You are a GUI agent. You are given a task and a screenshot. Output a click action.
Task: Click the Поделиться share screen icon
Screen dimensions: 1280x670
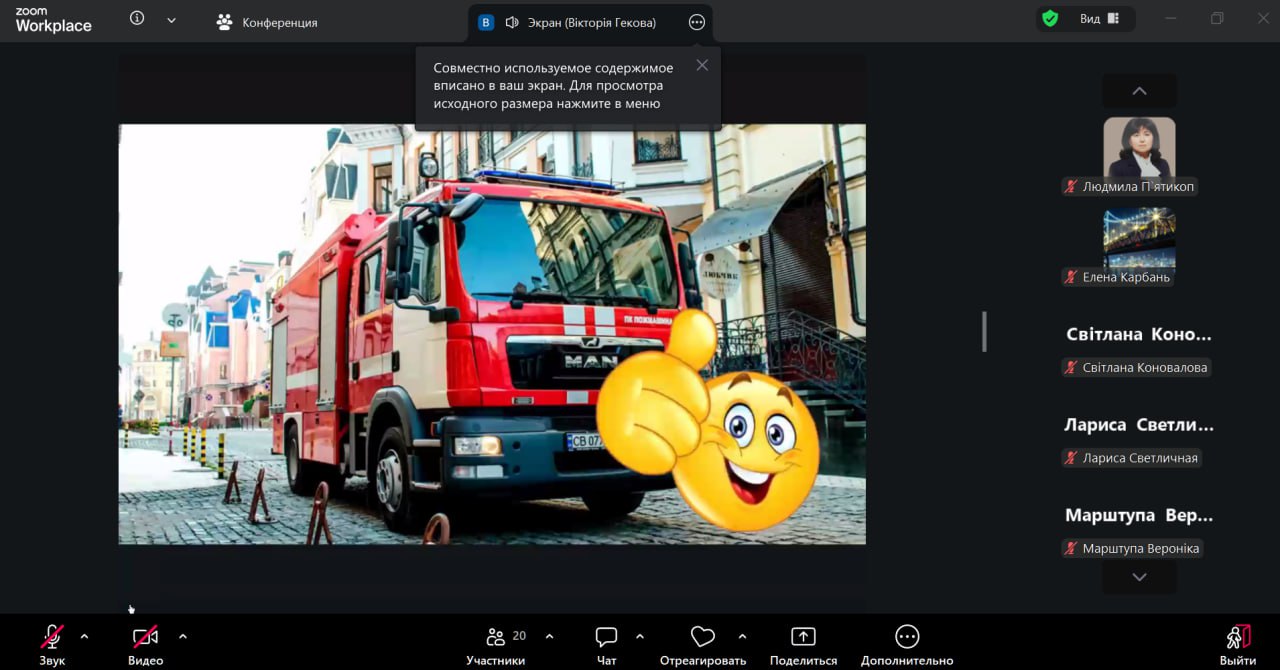click(803, 637)
